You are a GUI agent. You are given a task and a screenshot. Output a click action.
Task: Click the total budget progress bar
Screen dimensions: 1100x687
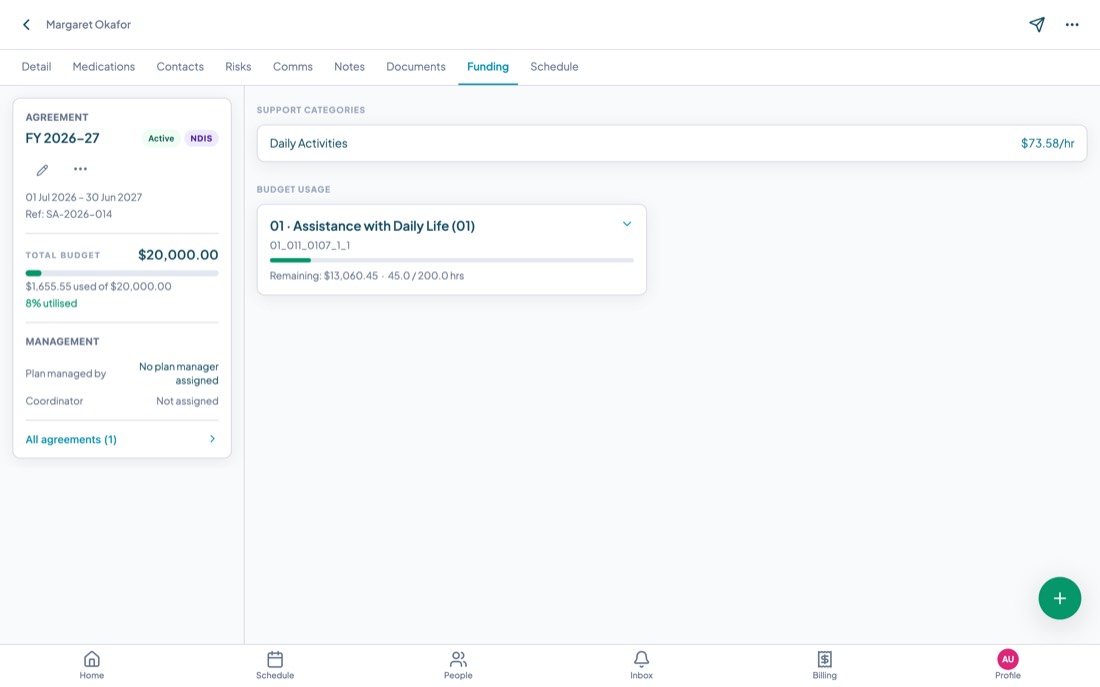(122, 273)
